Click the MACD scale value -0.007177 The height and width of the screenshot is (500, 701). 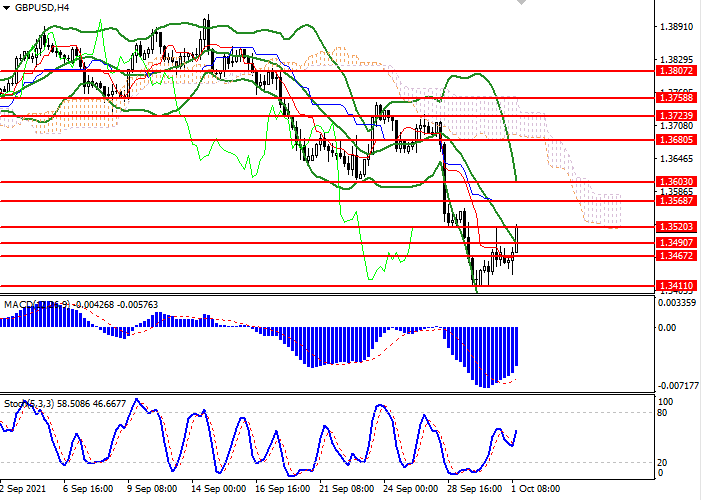coord(679,386)
